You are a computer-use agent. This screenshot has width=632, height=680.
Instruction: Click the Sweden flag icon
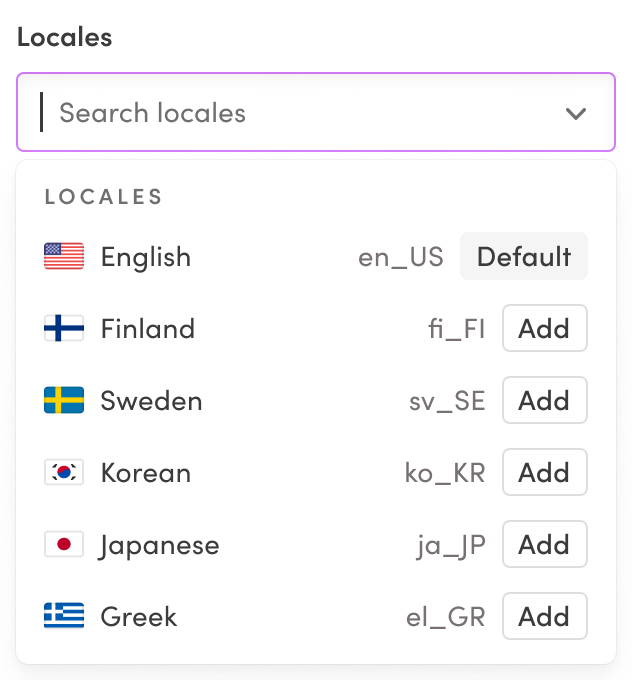click(64, 401)
